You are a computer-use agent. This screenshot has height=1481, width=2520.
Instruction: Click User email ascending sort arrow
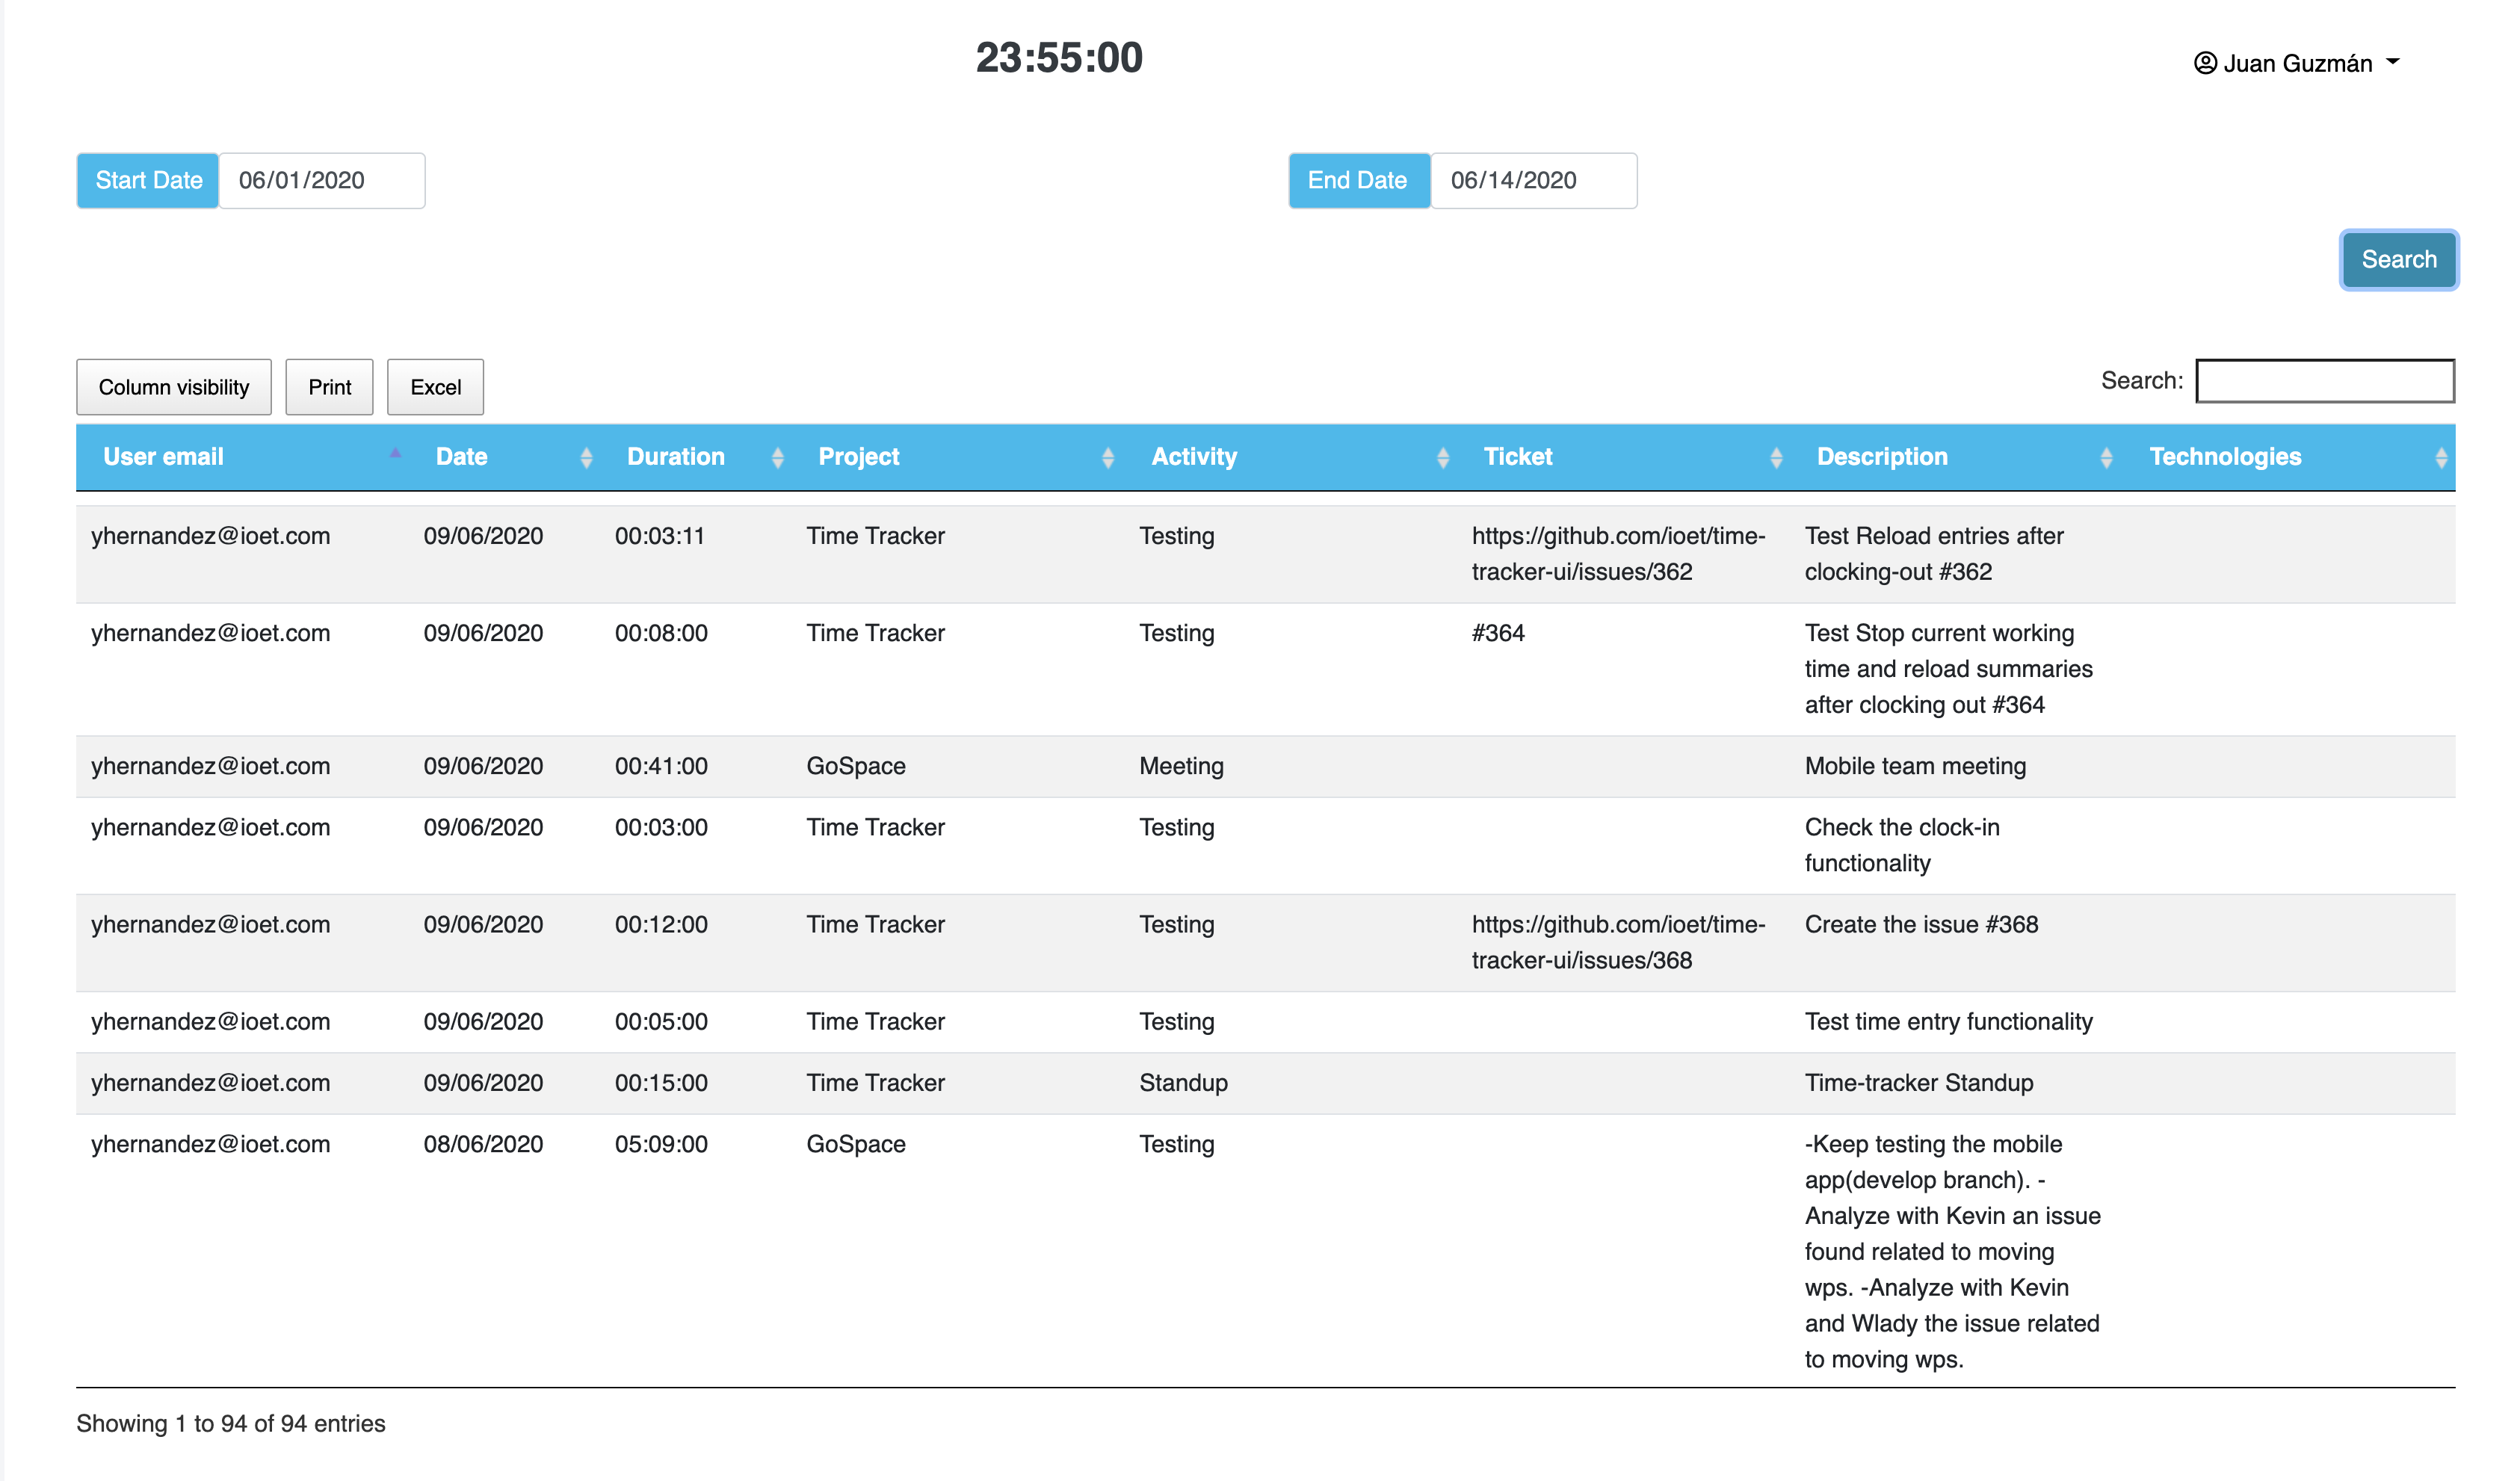click(395, 454)
